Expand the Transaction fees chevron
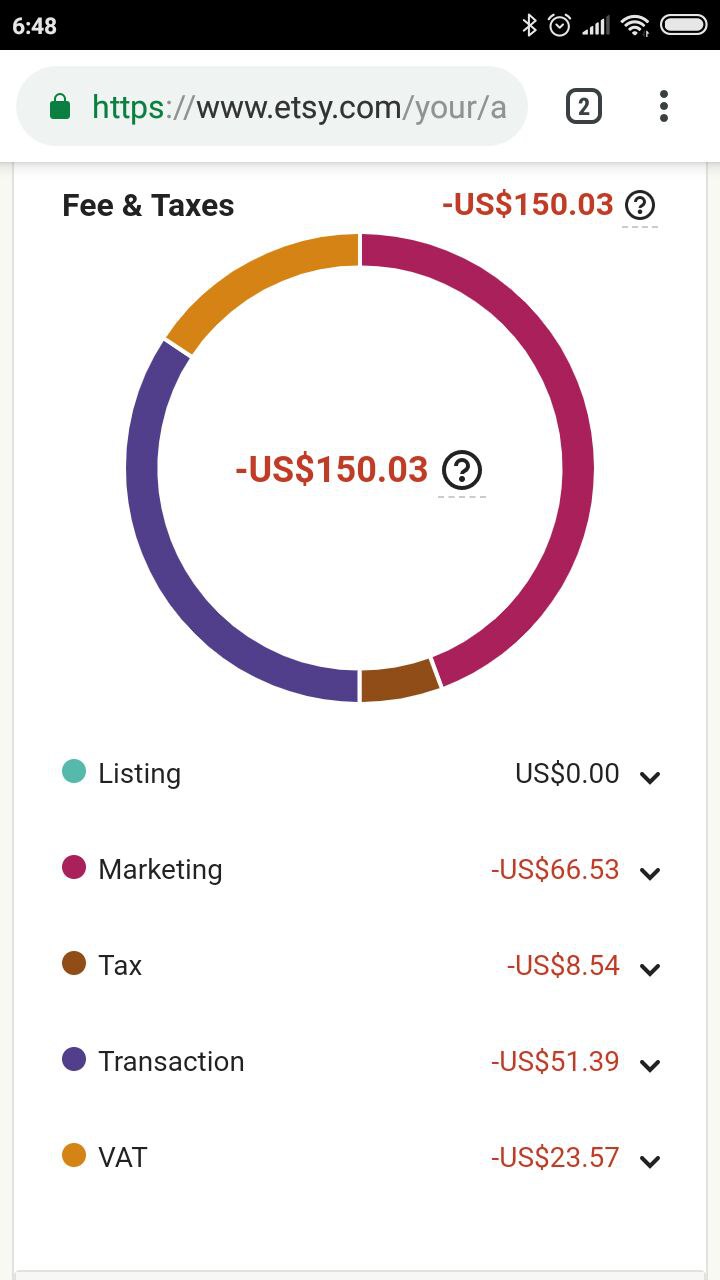The height and width of the screenshot is (1280, 720). (x=650, y=1066)
